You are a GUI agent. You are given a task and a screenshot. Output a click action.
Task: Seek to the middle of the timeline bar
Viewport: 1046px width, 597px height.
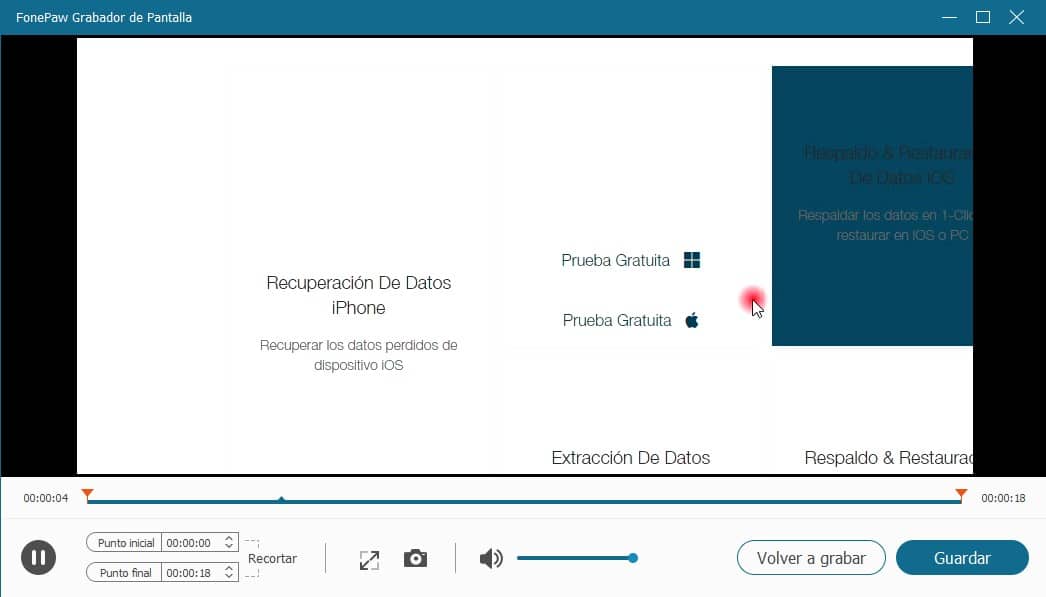524,502
